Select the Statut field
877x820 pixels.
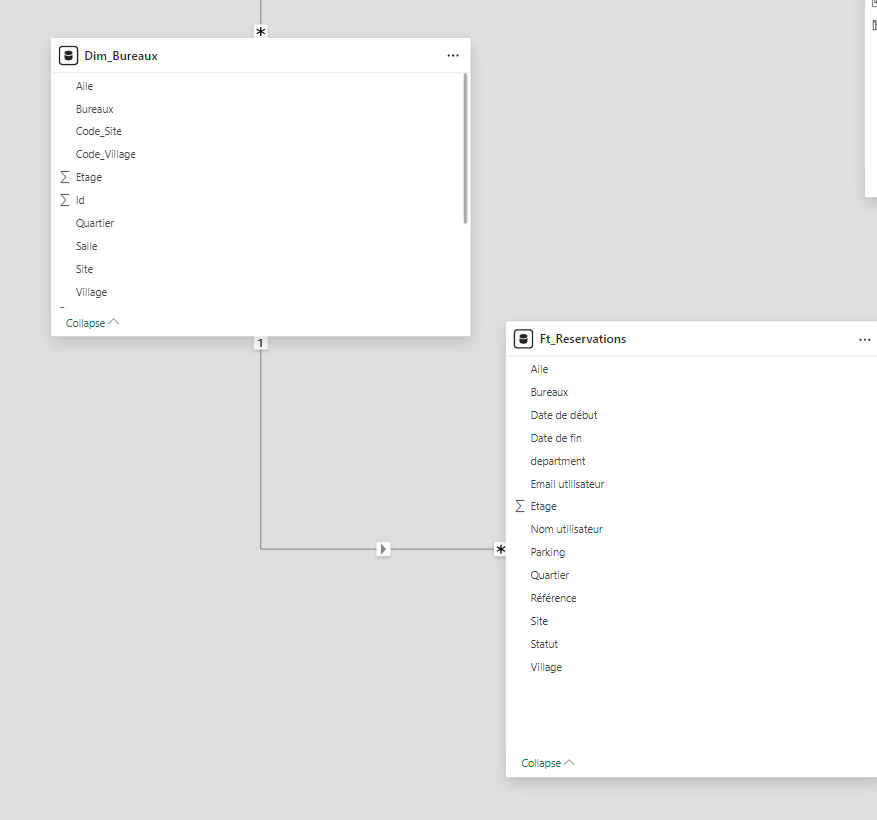(544, 644)
